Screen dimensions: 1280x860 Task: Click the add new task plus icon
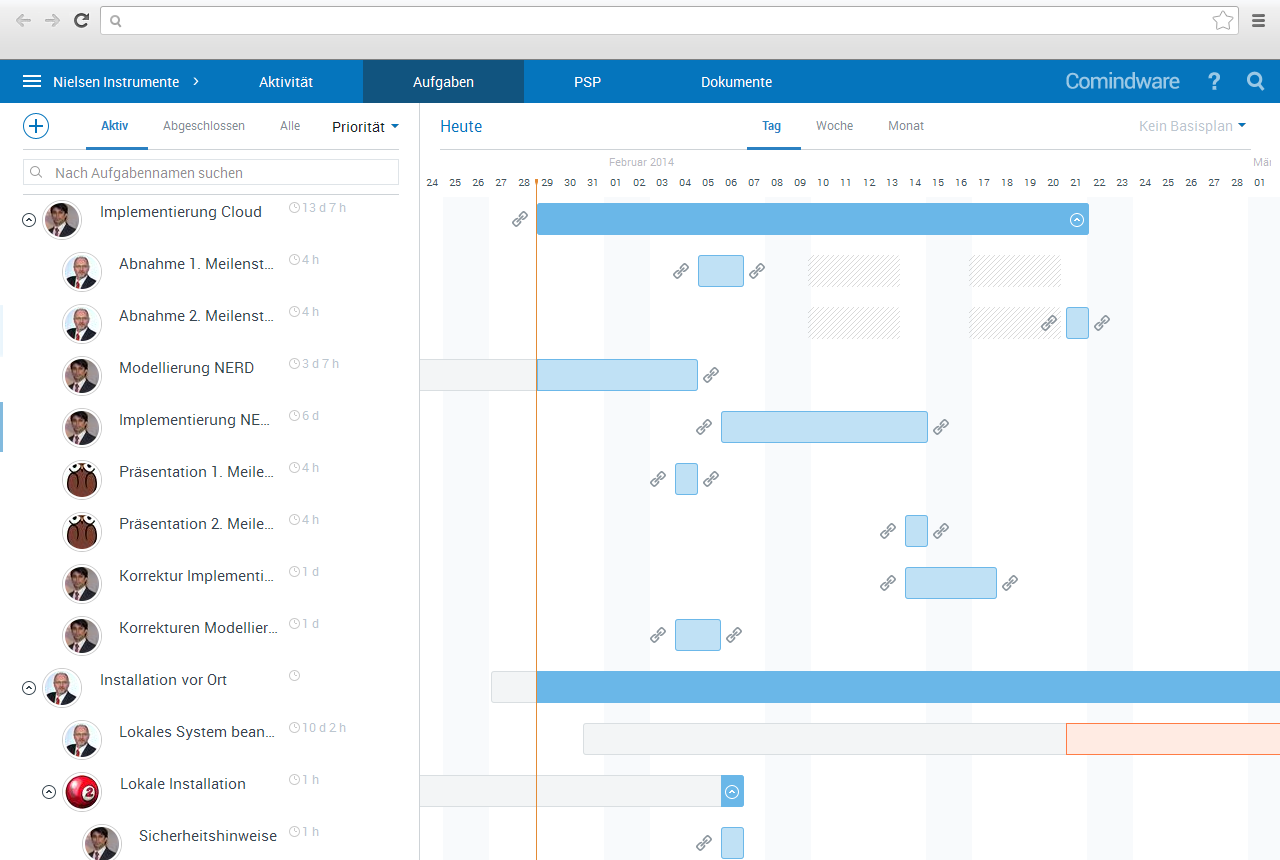[36, 126]
